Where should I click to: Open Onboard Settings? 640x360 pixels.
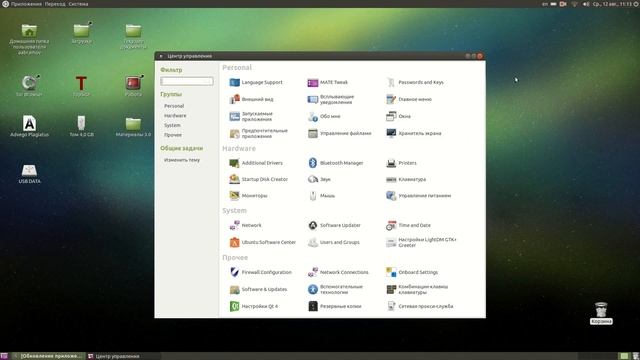tap(412, 272)
